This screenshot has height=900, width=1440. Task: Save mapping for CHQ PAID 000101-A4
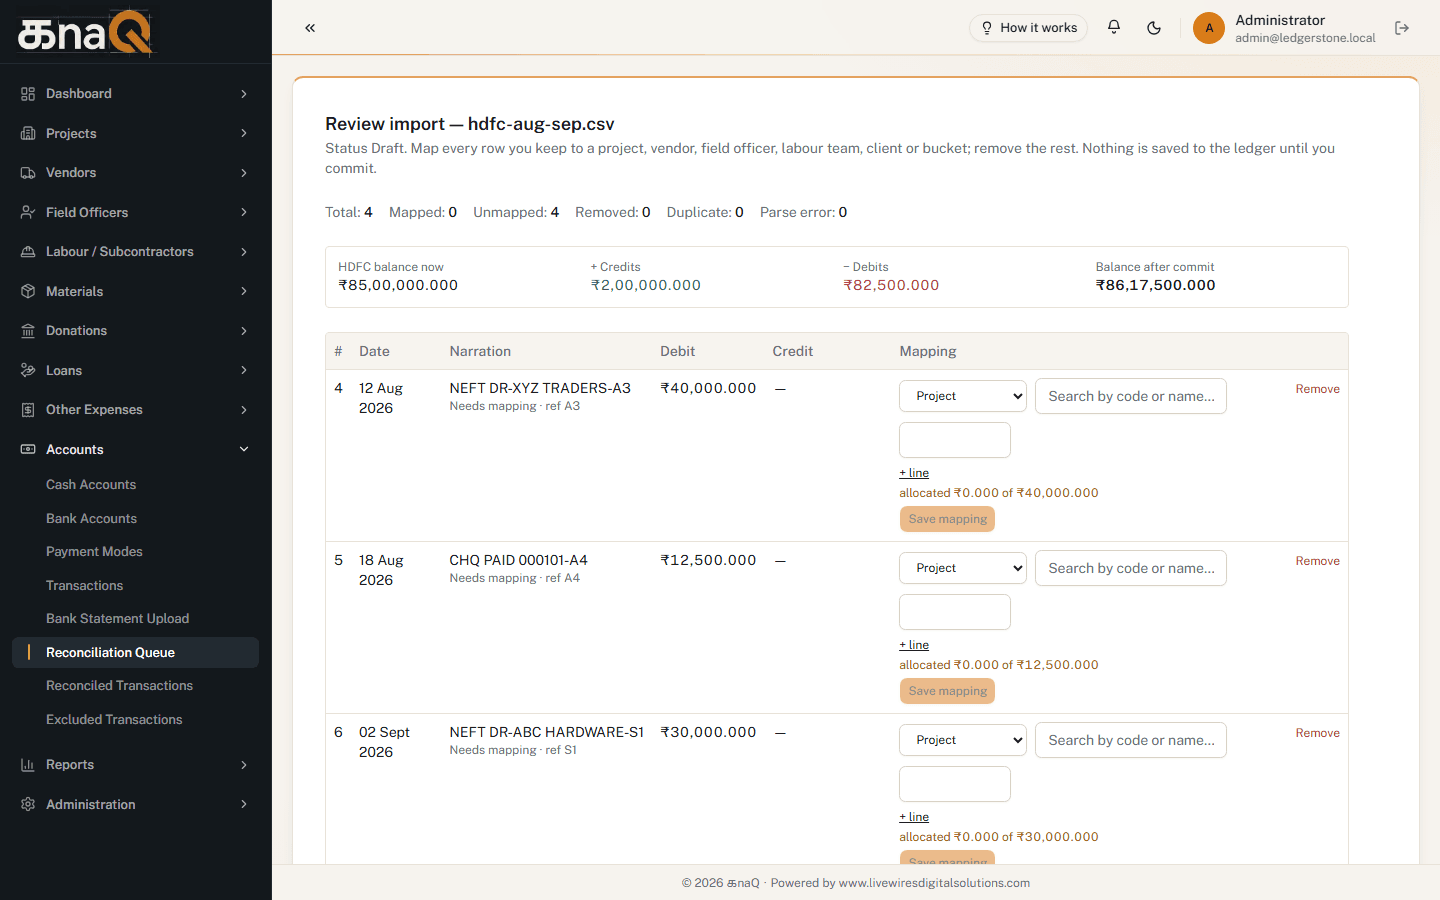947,691
